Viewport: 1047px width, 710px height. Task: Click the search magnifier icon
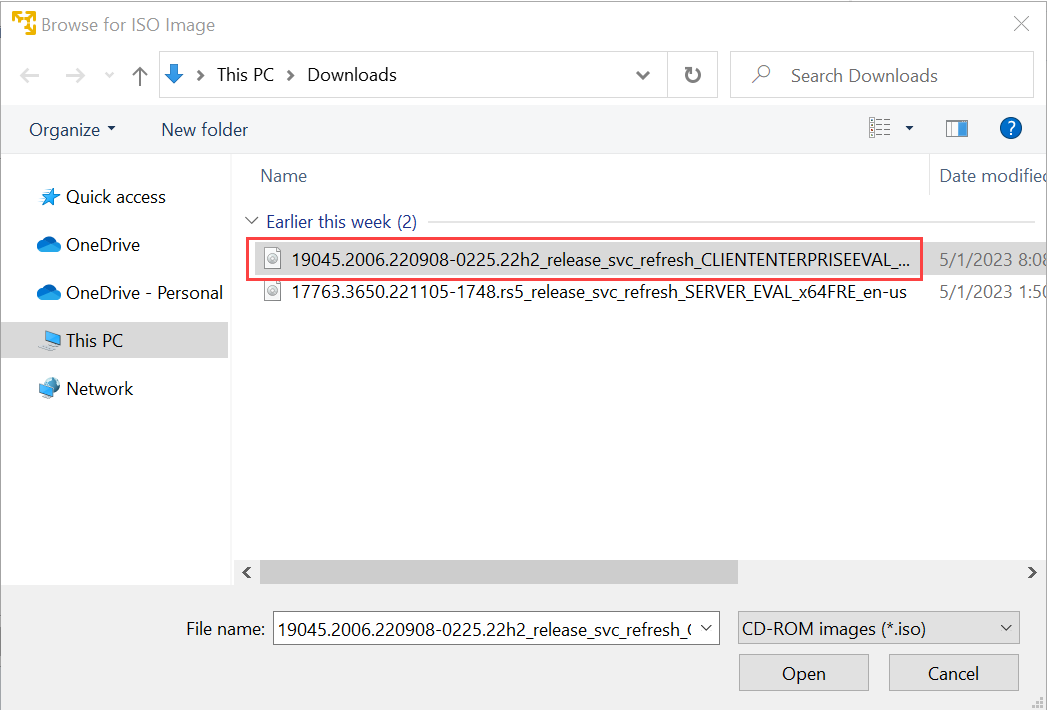tap(761, 74)
